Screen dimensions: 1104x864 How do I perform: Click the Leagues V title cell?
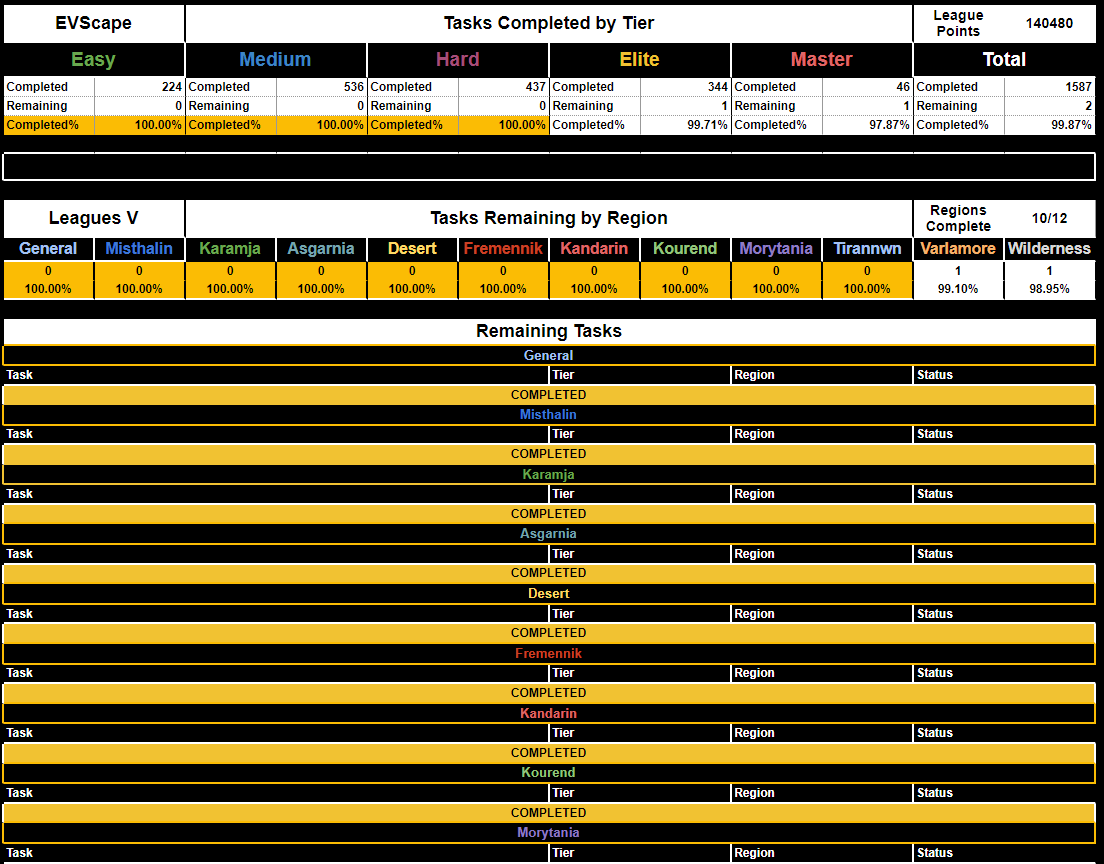coord(94,218)
